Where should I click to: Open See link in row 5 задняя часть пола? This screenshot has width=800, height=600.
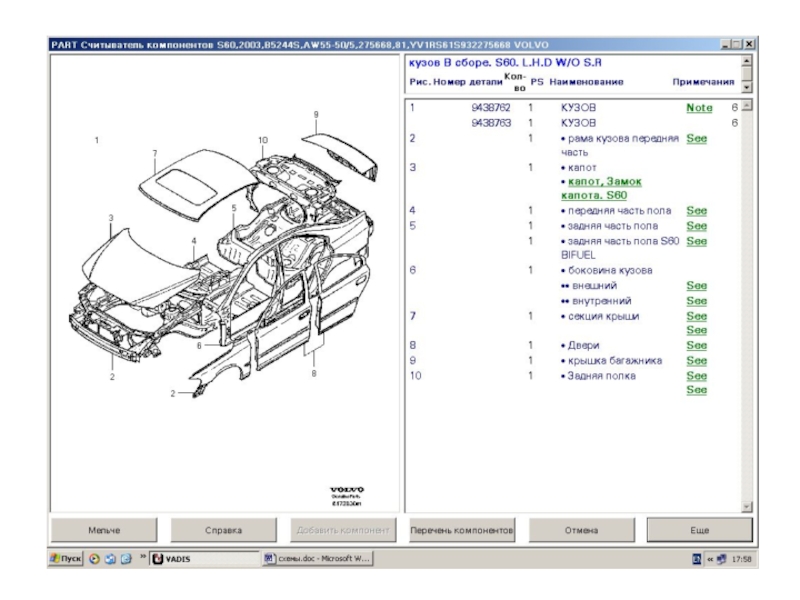tap(696, 226)
